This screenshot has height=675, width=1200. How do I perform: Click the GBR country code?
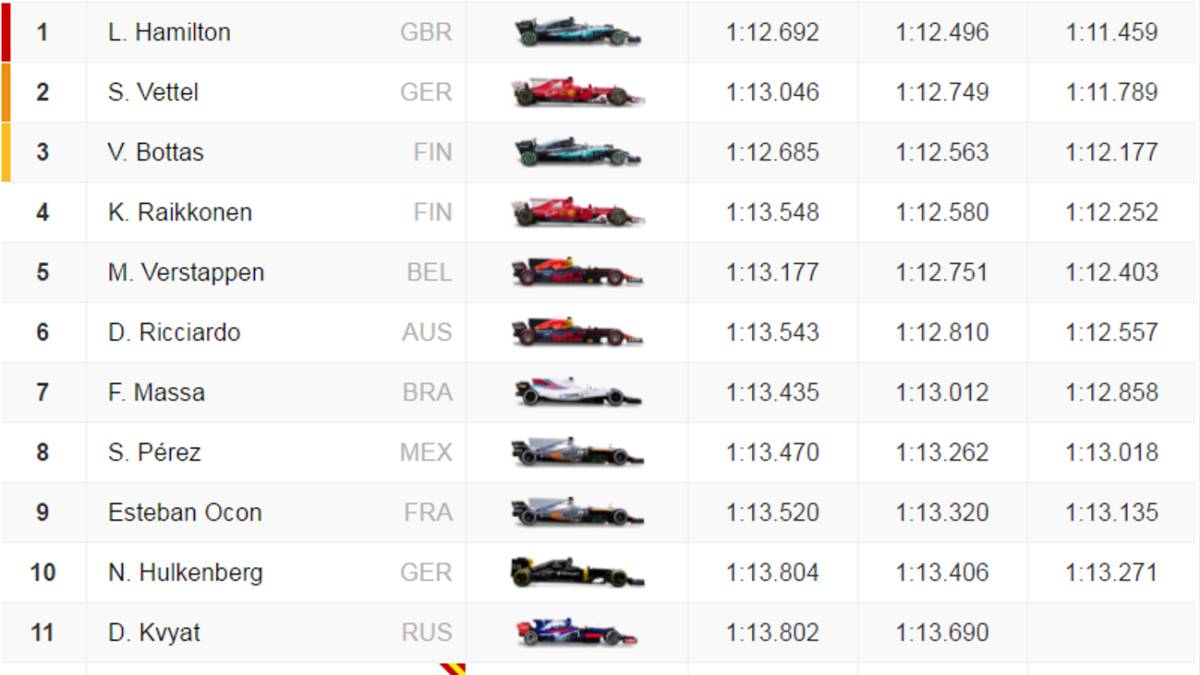coord(426,32)
